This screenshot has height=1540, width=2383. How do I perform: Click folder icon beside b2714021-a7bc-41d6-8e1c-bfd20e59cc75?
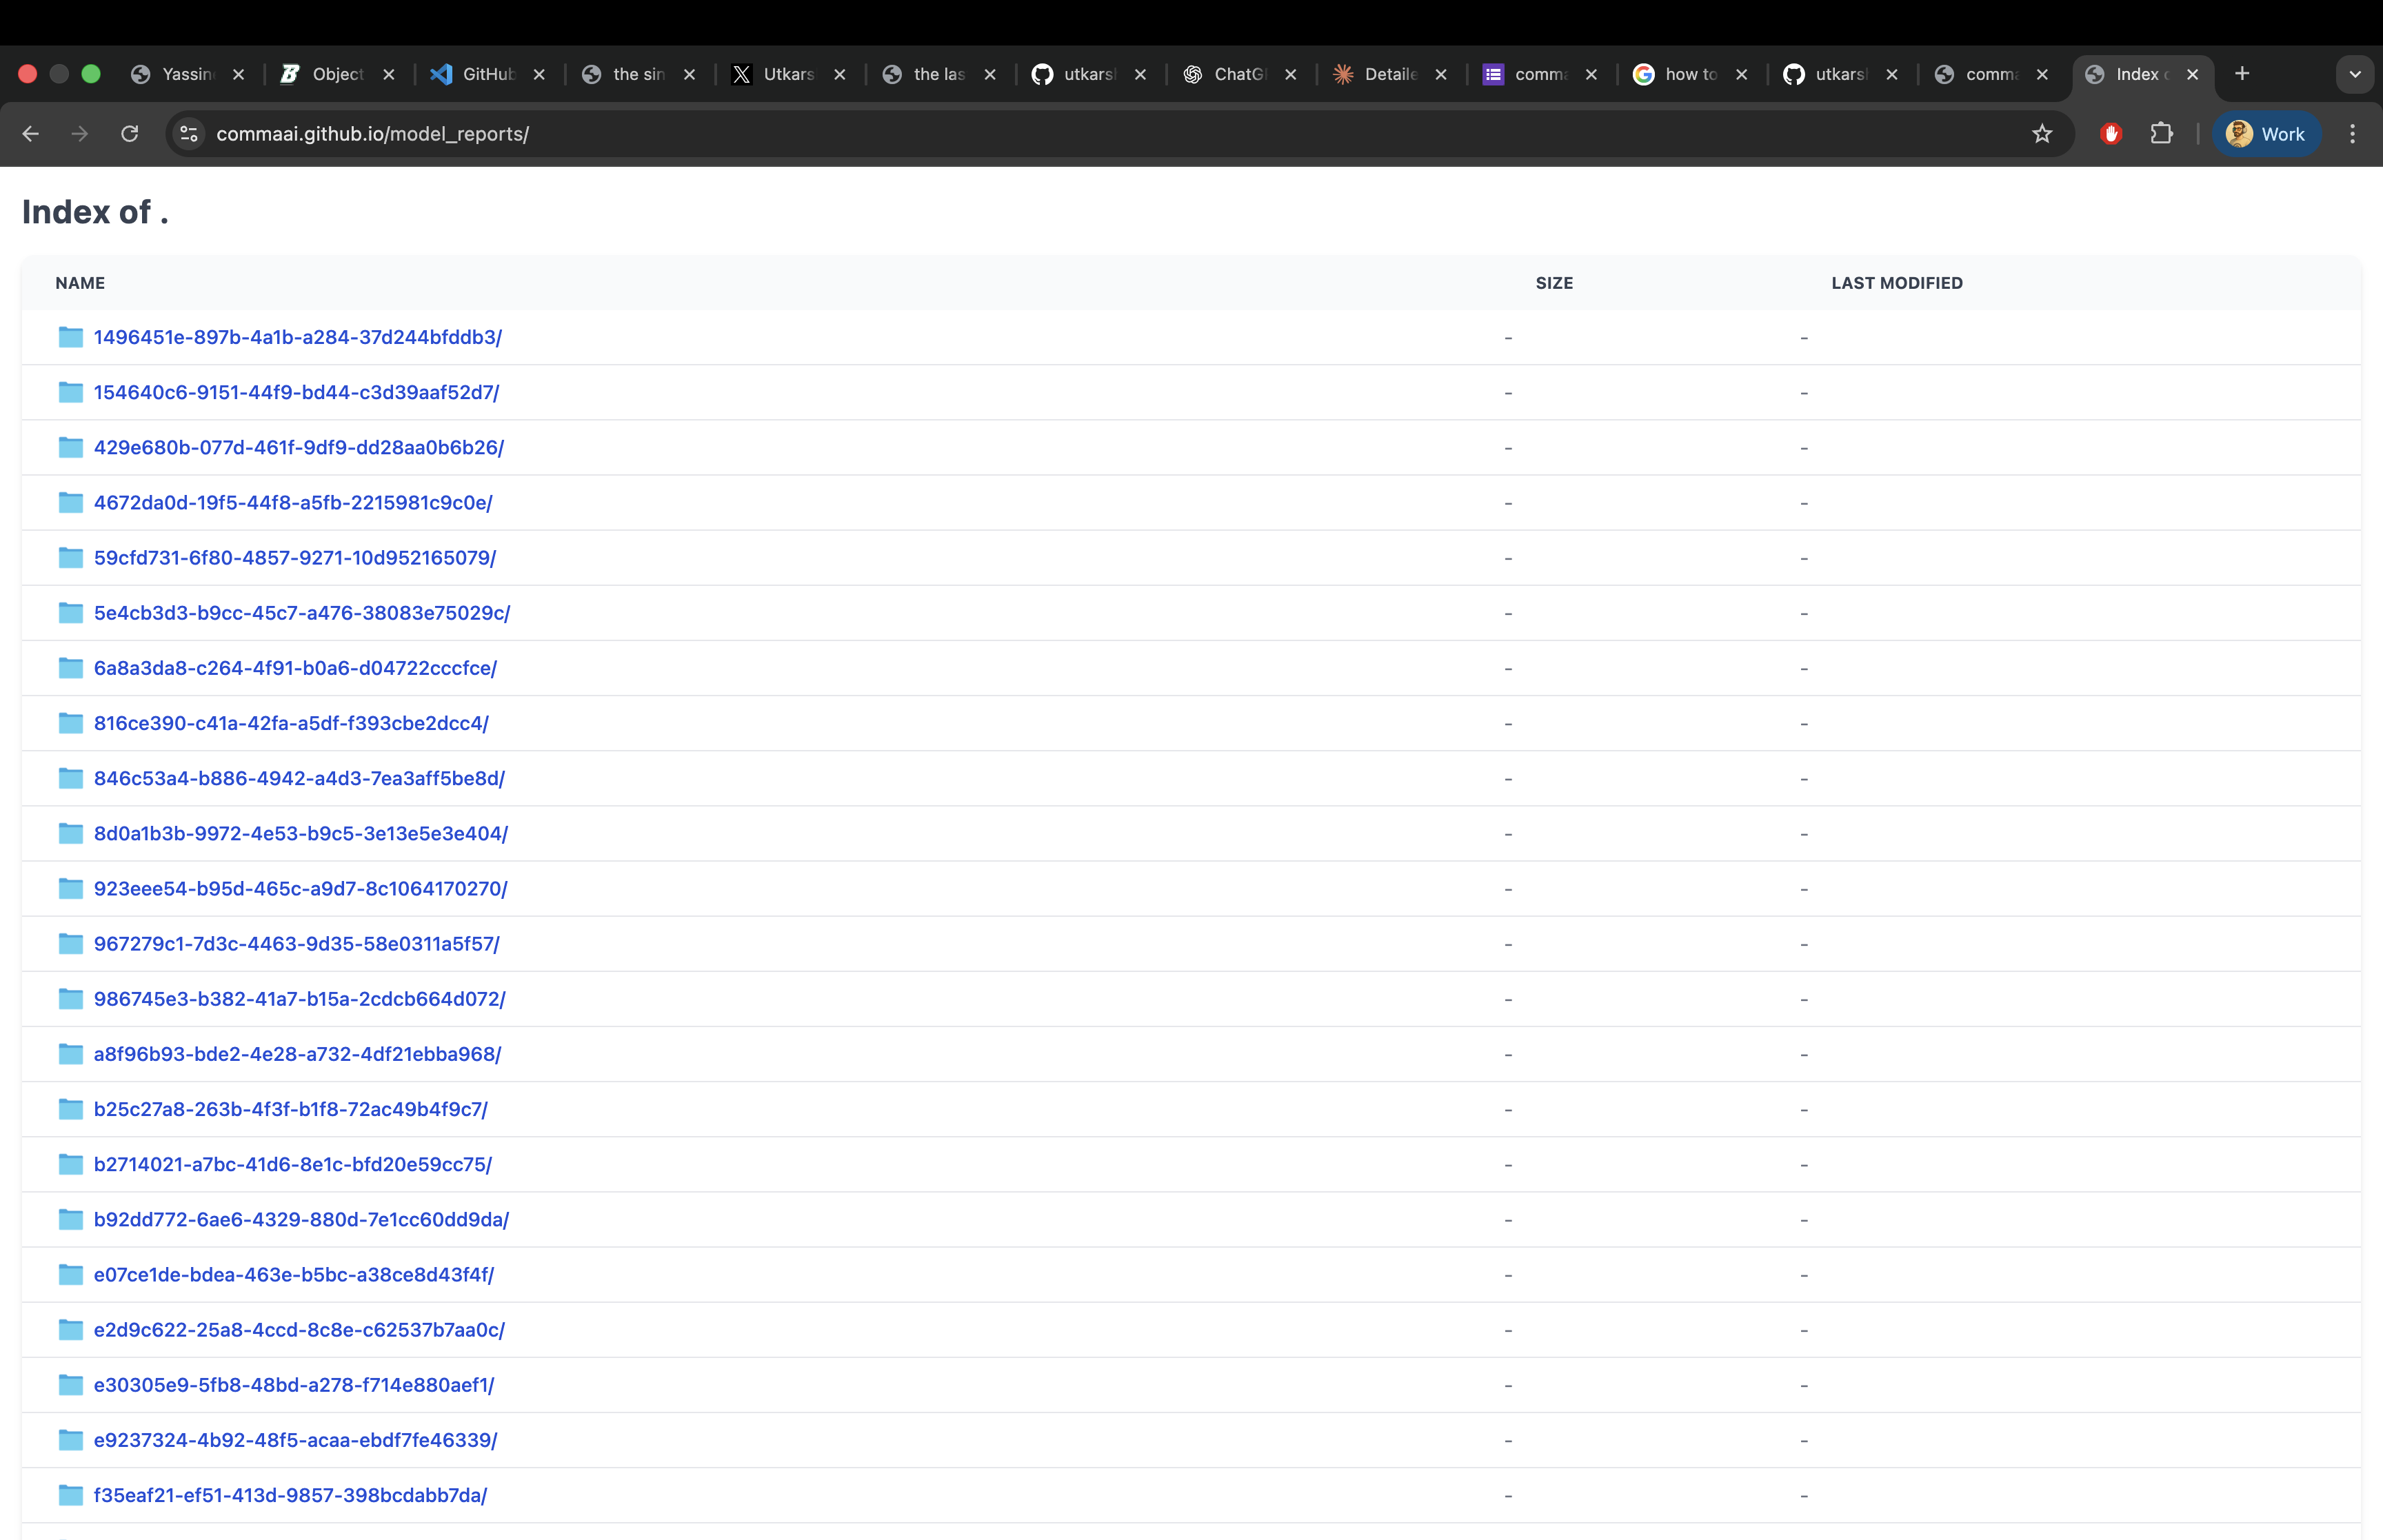click(x=71, y=1163)
